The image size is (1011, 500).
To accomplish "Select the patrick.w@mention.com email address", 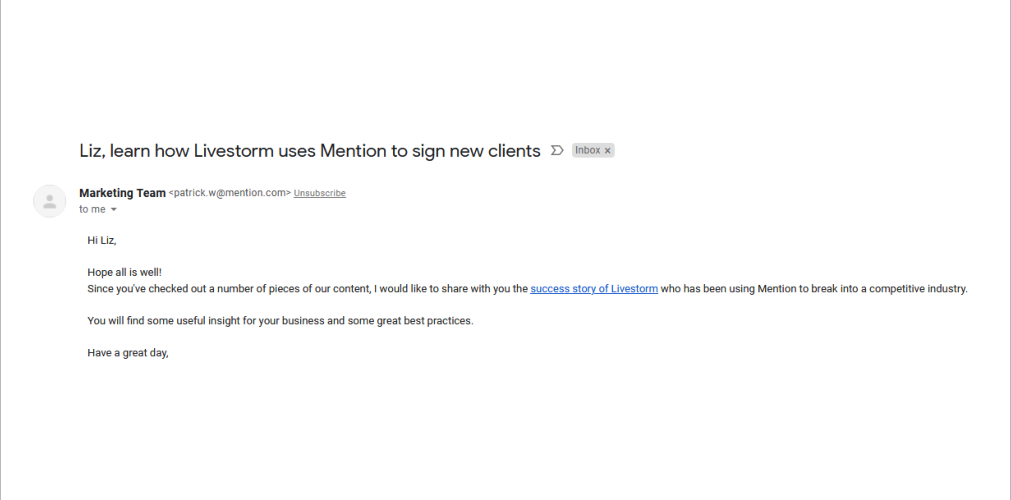I will [x=230, y=193].
